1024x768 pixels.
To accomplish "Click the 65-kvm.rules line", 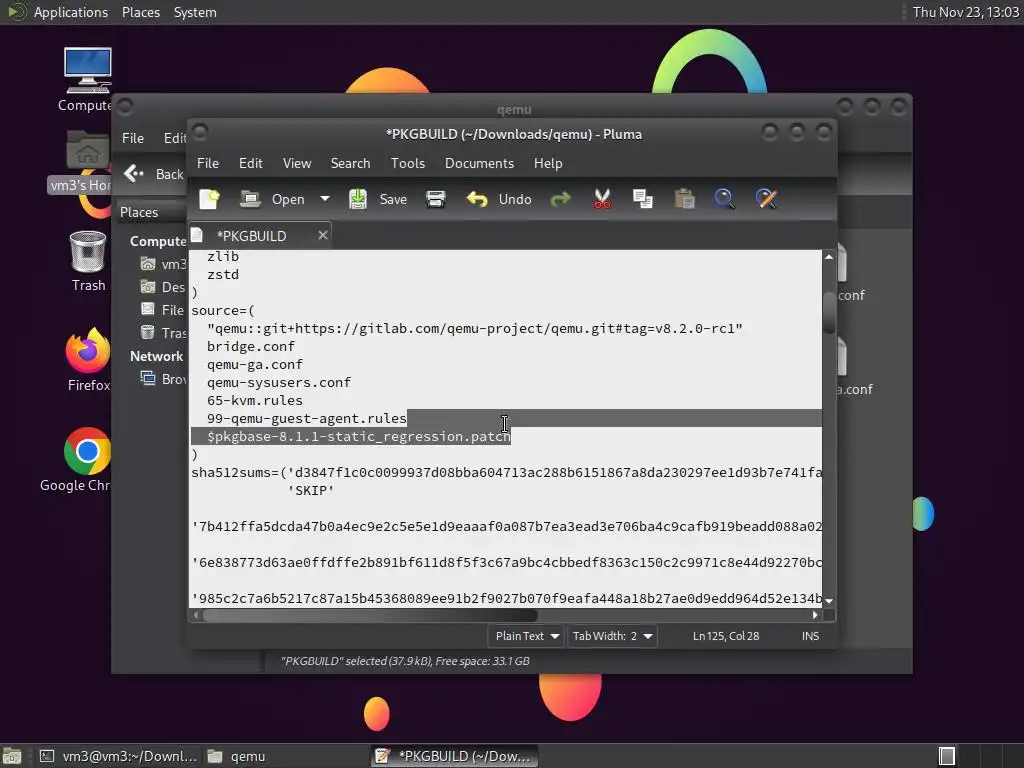I will [x=255, y=400].
